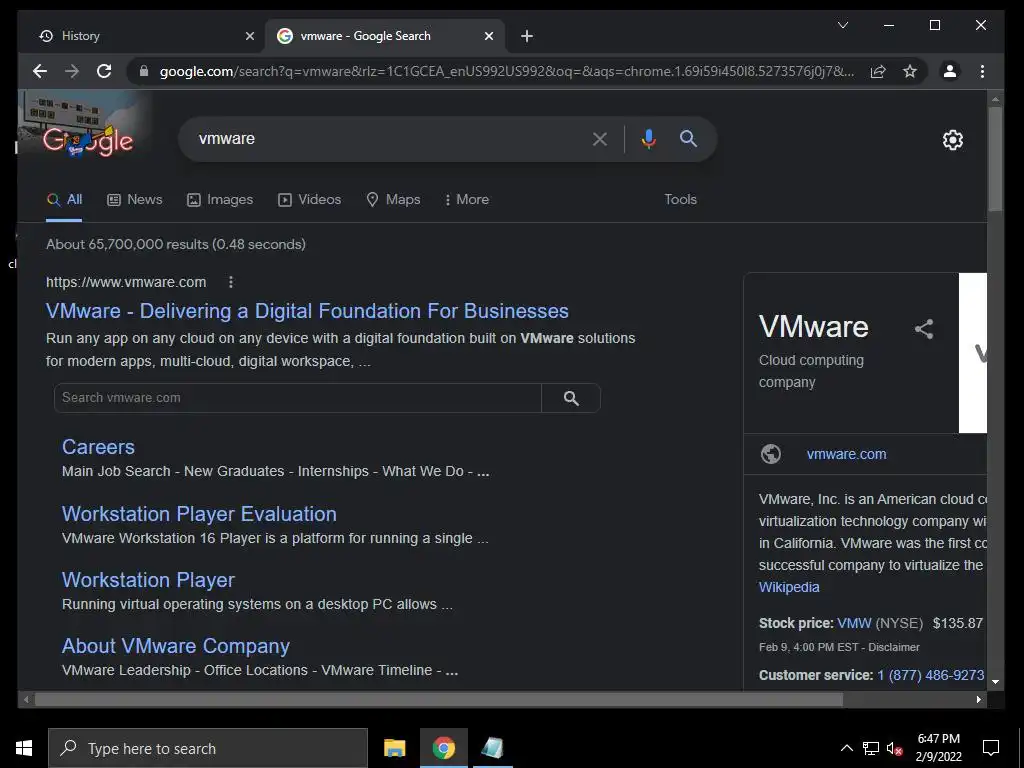Open the notepad-like app in taskbar

click(492, 748)
